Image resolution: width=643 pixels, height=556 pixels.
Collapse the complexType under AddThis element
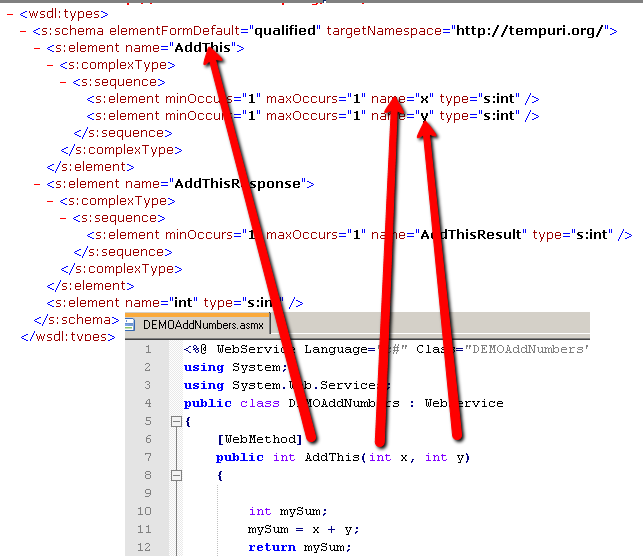tap(51, 65)
